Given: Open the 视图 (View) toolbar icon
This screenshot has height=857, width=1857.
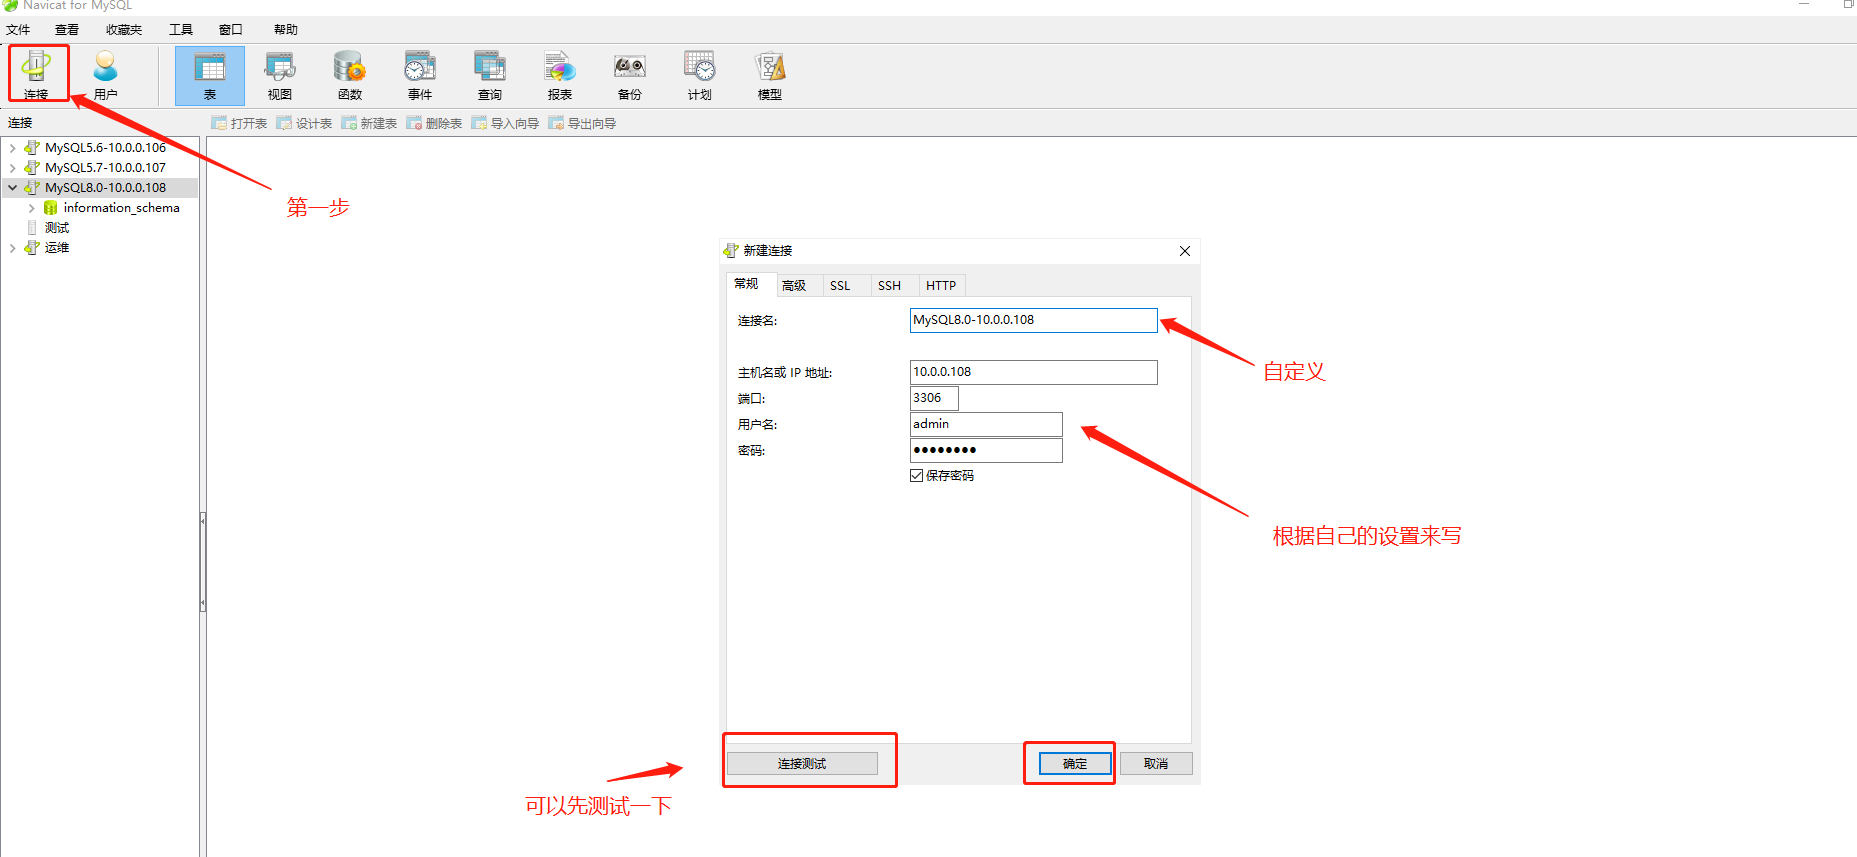Looking at the screenshot, I should click(280, 75).
